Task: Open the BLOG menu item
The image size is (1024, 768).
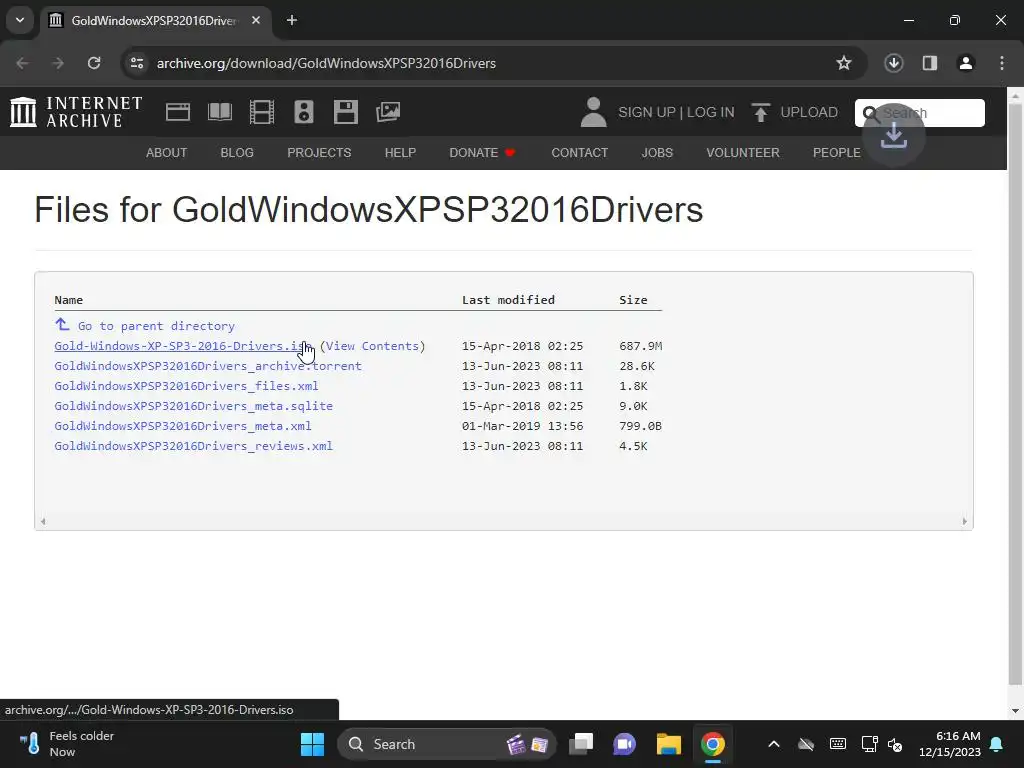Action: point(237,153)
